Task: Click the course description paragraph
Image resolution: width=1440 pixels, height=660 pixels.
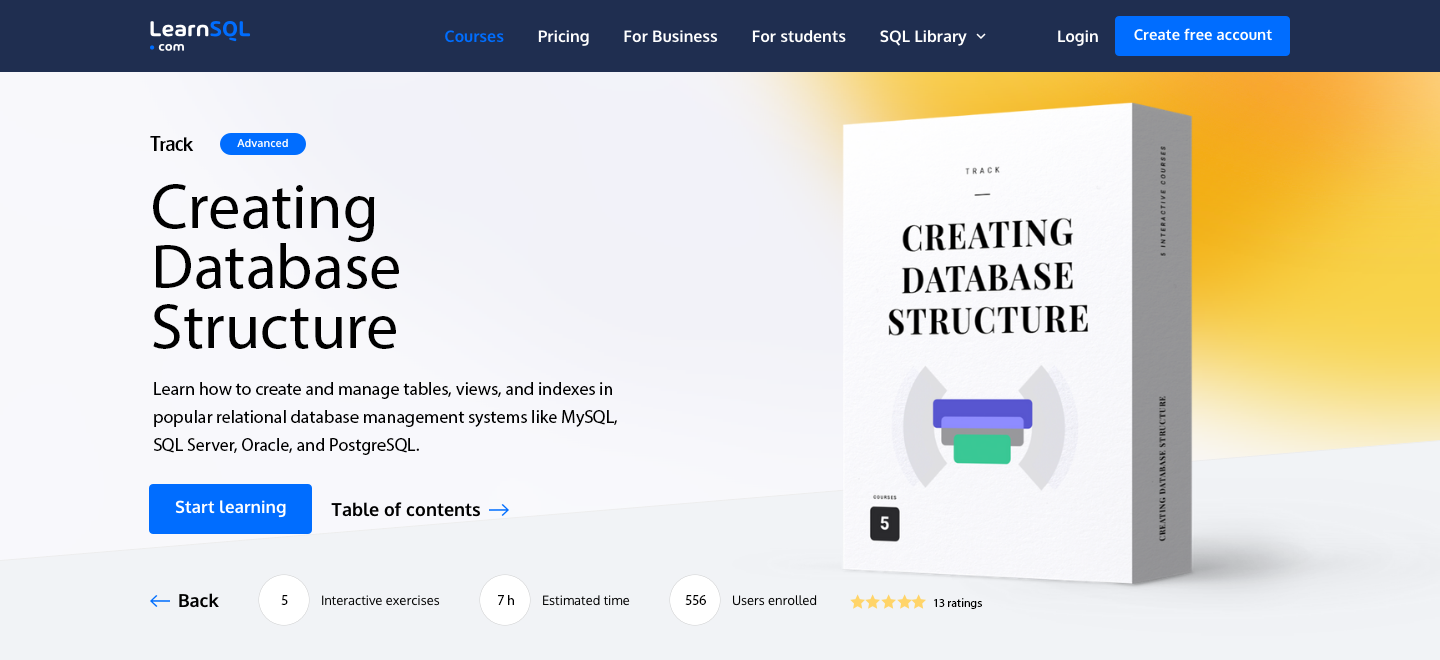Action: pyautogui.click(x=385, y=417)
